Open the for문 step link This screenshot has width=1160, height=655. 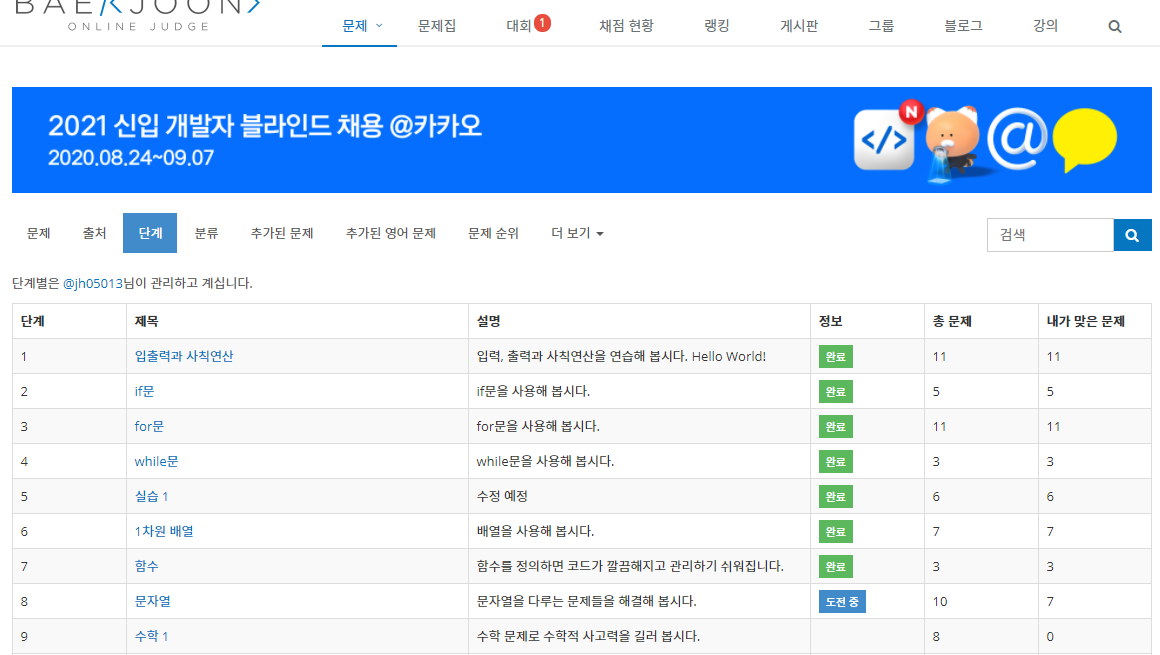tap(149, 426)
